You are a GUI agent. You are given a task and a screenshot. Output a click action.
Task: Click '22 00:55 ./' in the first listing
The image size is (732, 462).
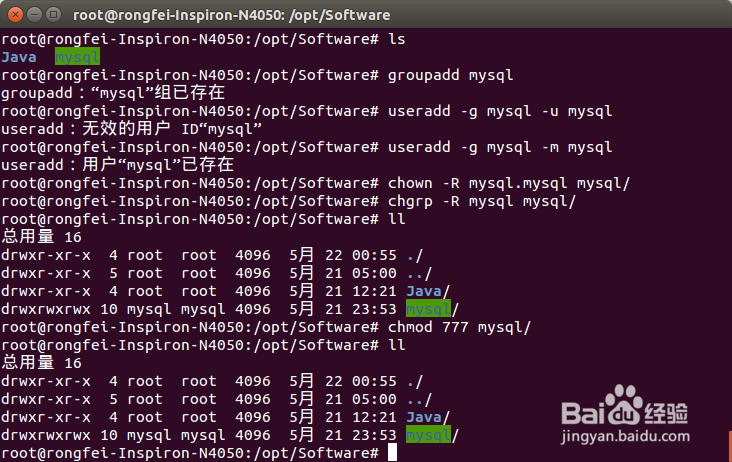pos(374,255)
